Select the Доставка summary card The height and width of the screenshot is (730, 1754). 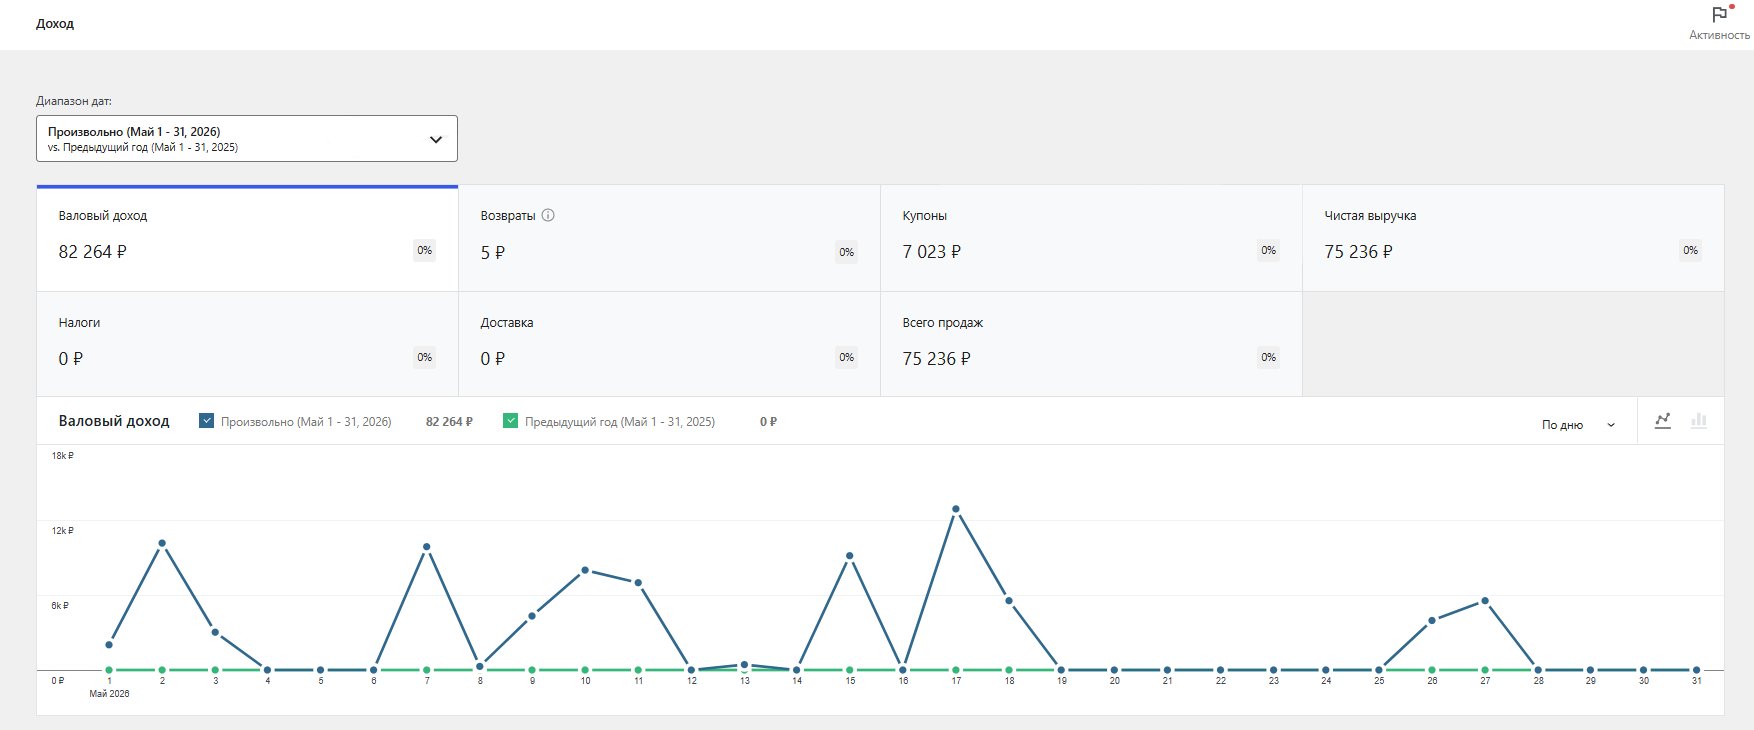[x=670, y=345]
